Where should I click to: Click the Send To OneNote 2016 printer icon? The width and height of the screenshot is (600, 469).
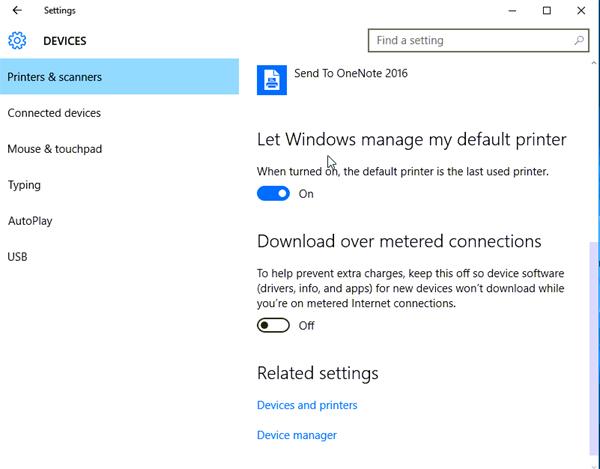point(272,80)
